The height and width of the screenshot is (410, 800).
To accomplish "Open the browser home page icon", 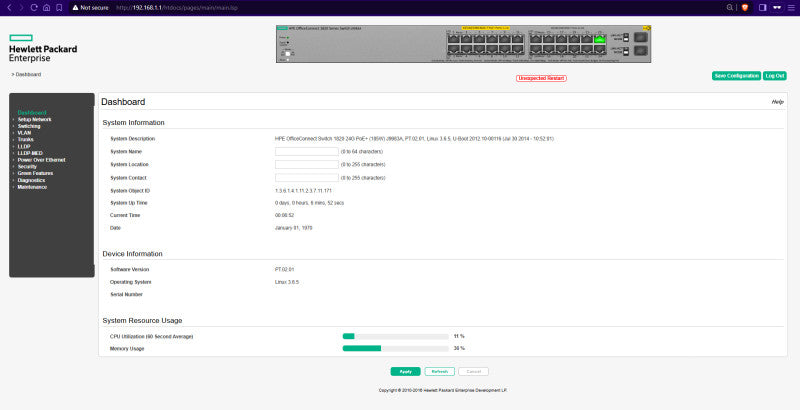I will 46,8.
